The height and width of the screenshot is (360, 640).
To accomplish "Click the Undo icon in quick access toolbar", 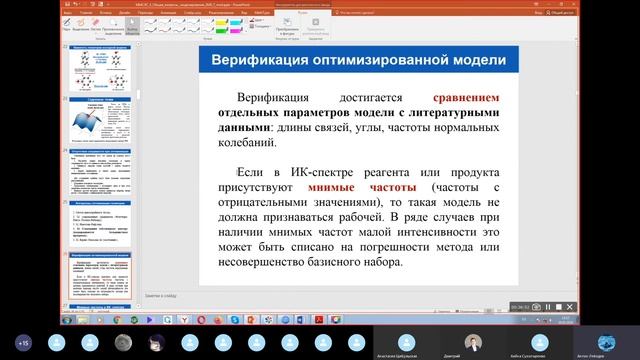I will point(76,4).
